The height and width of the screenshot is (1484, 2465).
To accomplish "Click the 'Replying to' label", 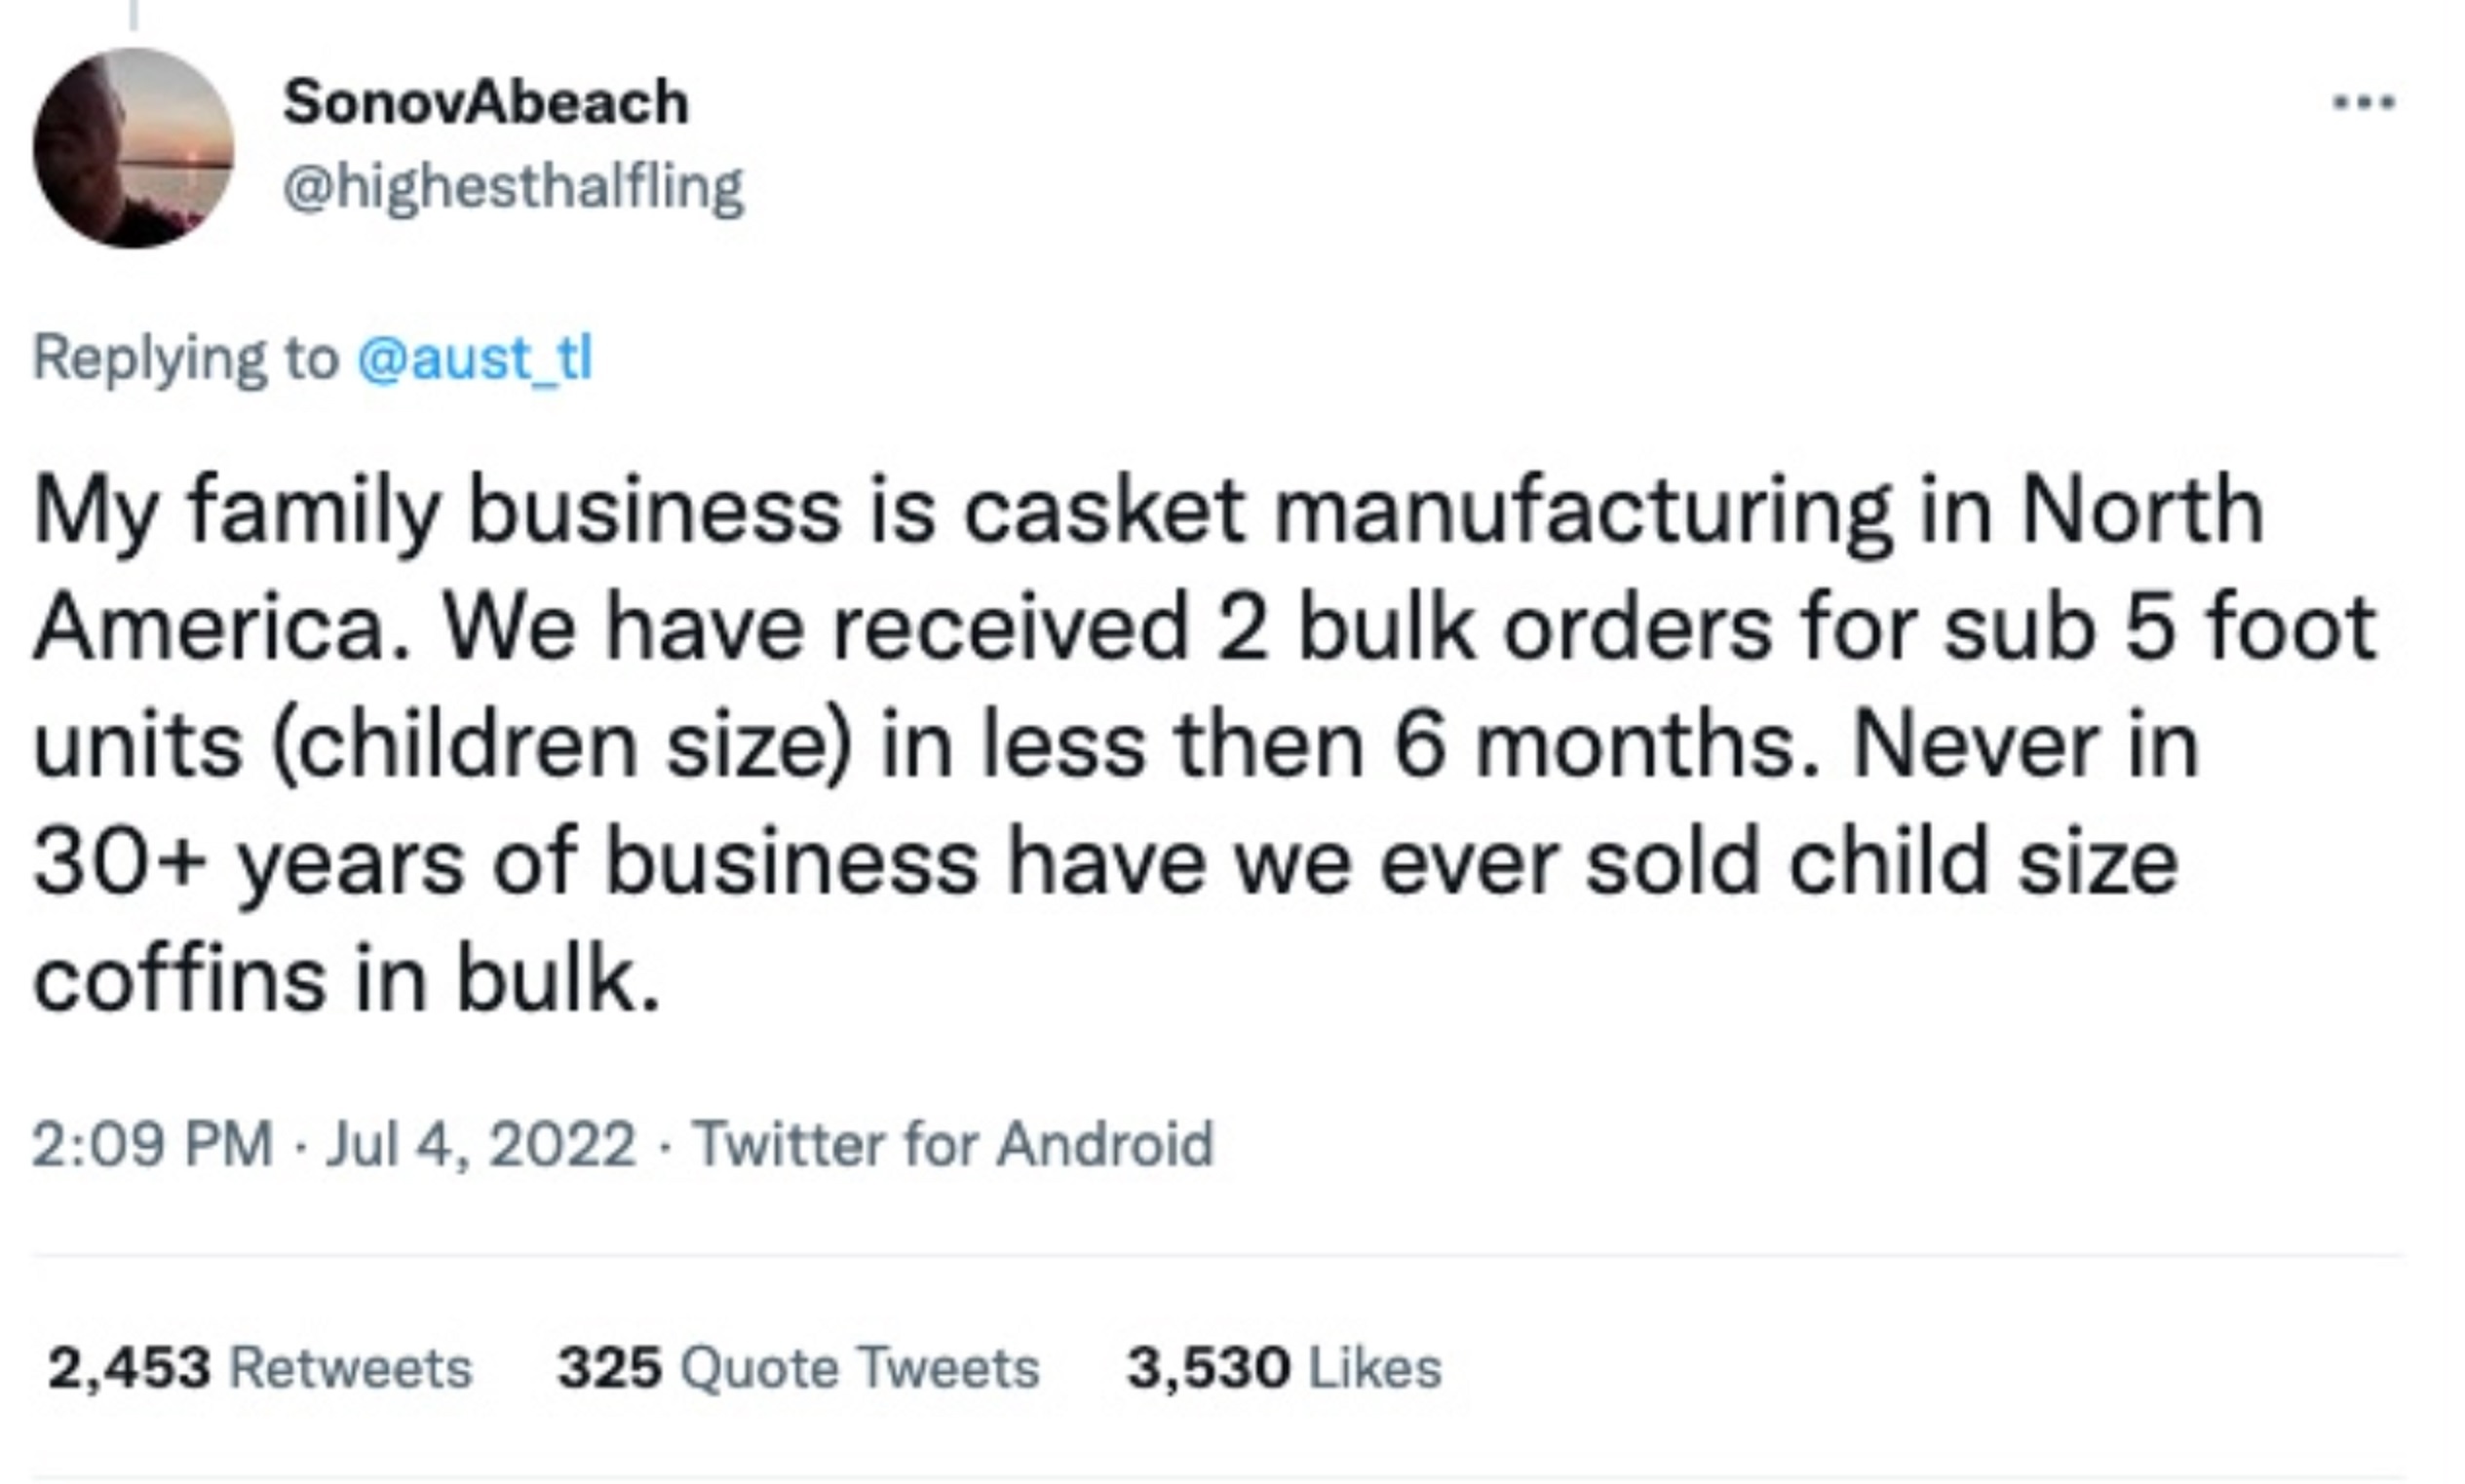I will [186, 358].
